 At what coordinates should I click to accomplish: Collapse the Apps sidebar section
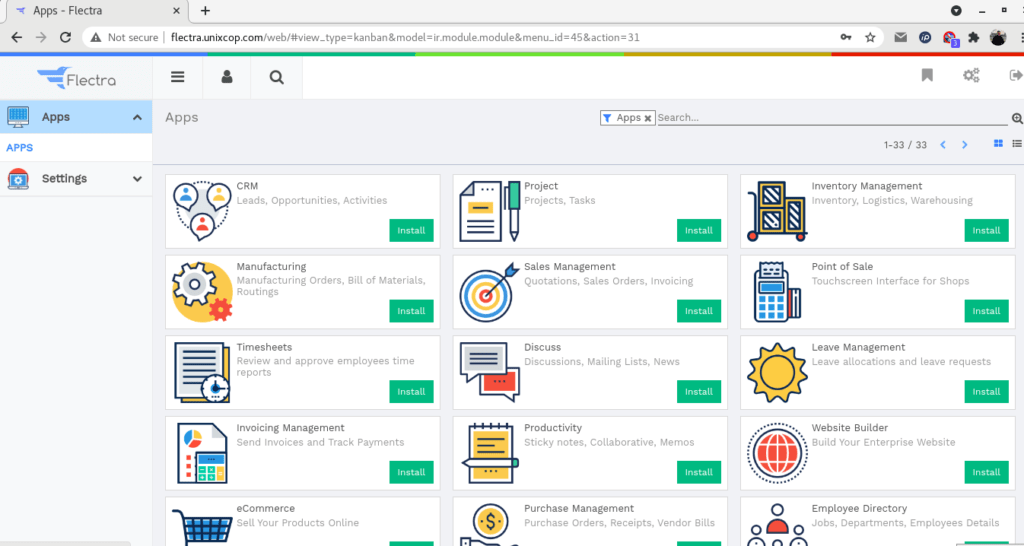(137, 118)
